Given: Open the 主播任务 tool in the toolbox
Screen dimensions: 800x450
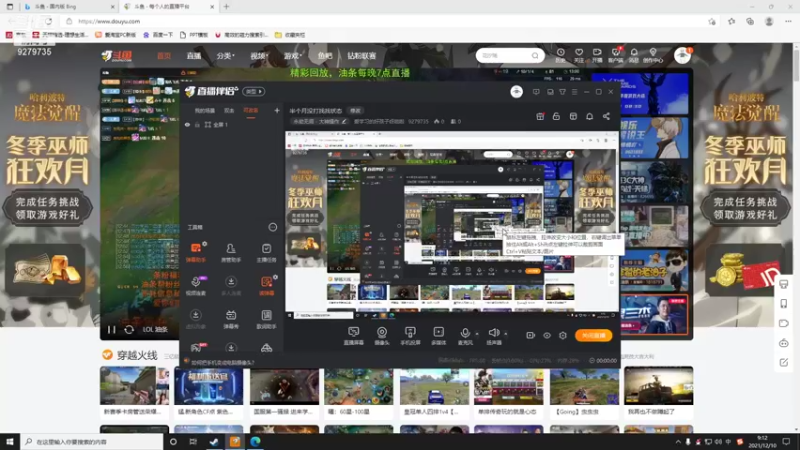Looking at the screenshot, I should tap(266, 252).
